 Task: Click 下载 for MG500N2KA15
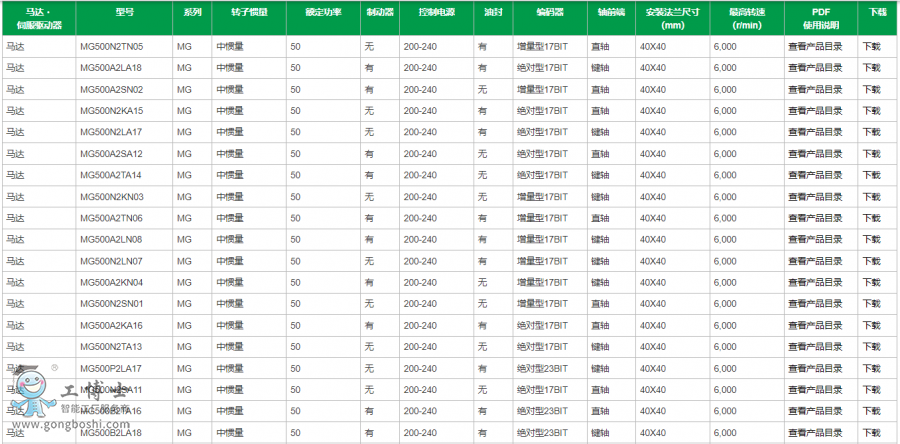871,111
